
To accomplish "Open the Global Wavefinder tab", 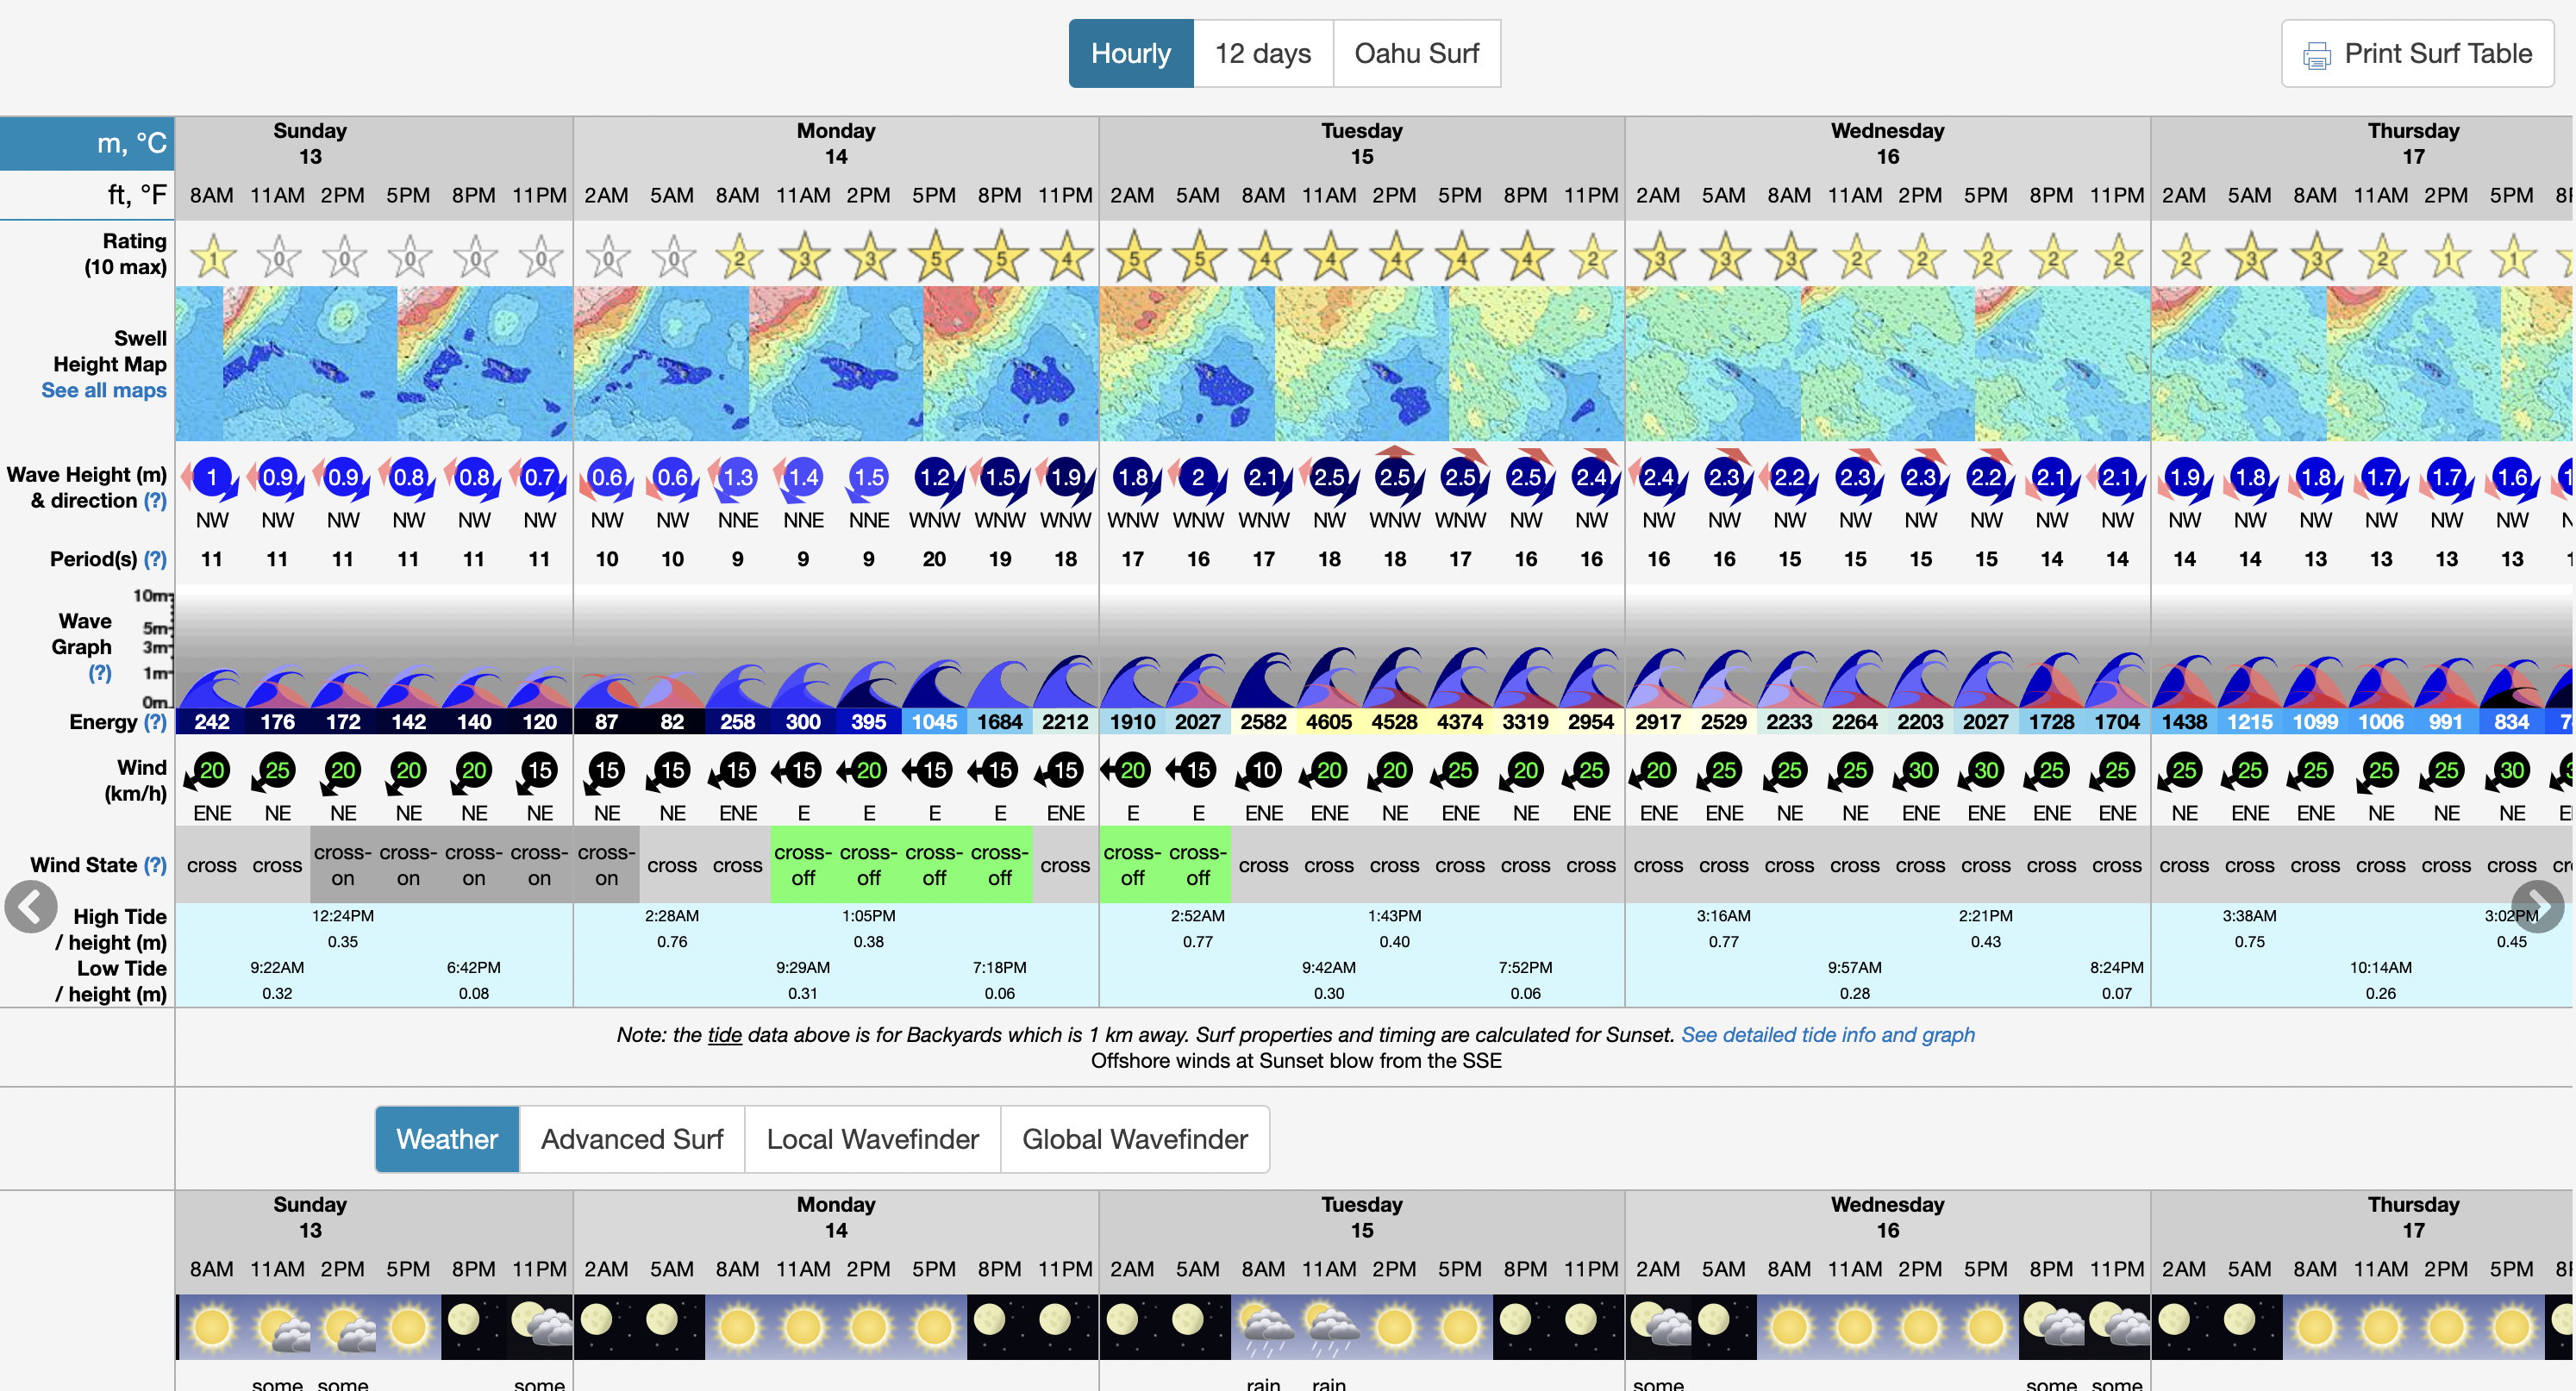I will (1135, 1139).
